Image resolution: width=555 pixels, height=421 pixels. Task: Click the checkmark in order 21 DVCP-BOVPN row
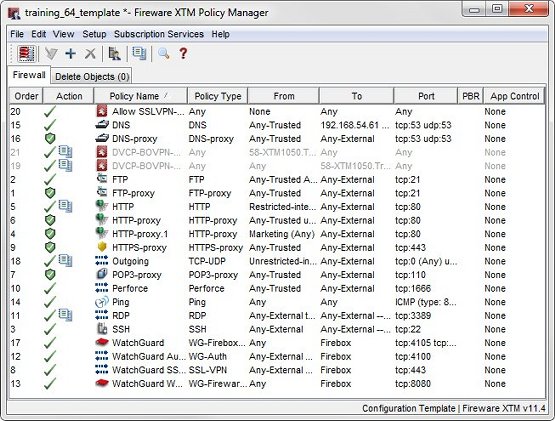click(x=50, y=152)
